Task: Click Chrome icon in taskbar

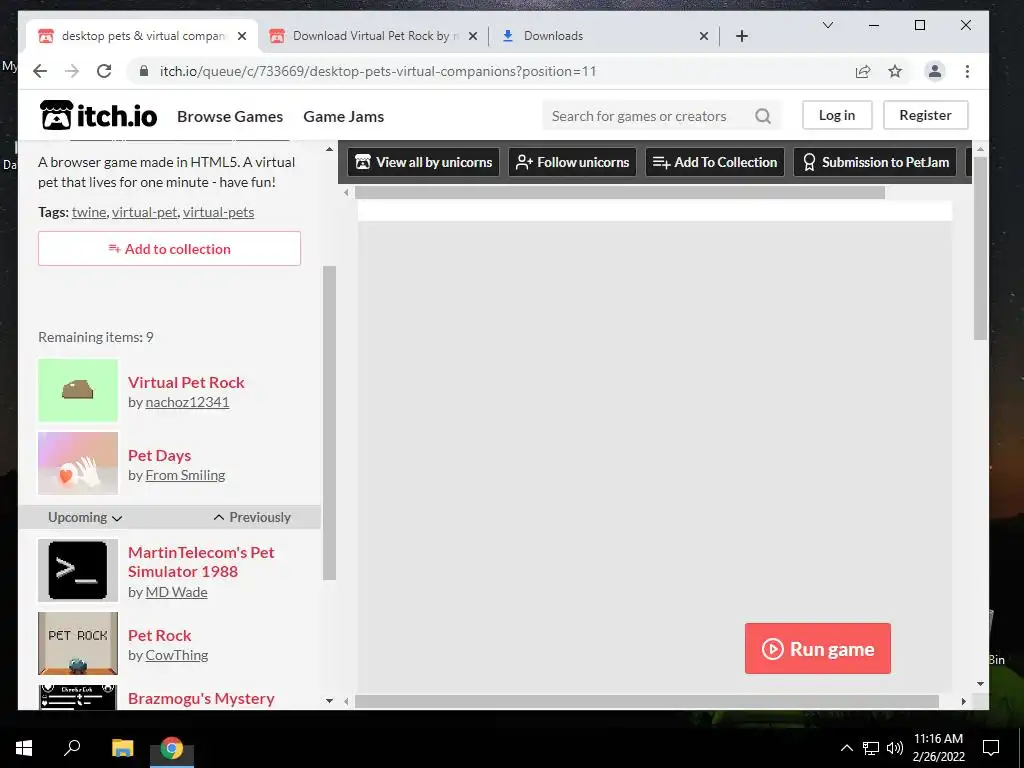Action: tap(172, 748)
